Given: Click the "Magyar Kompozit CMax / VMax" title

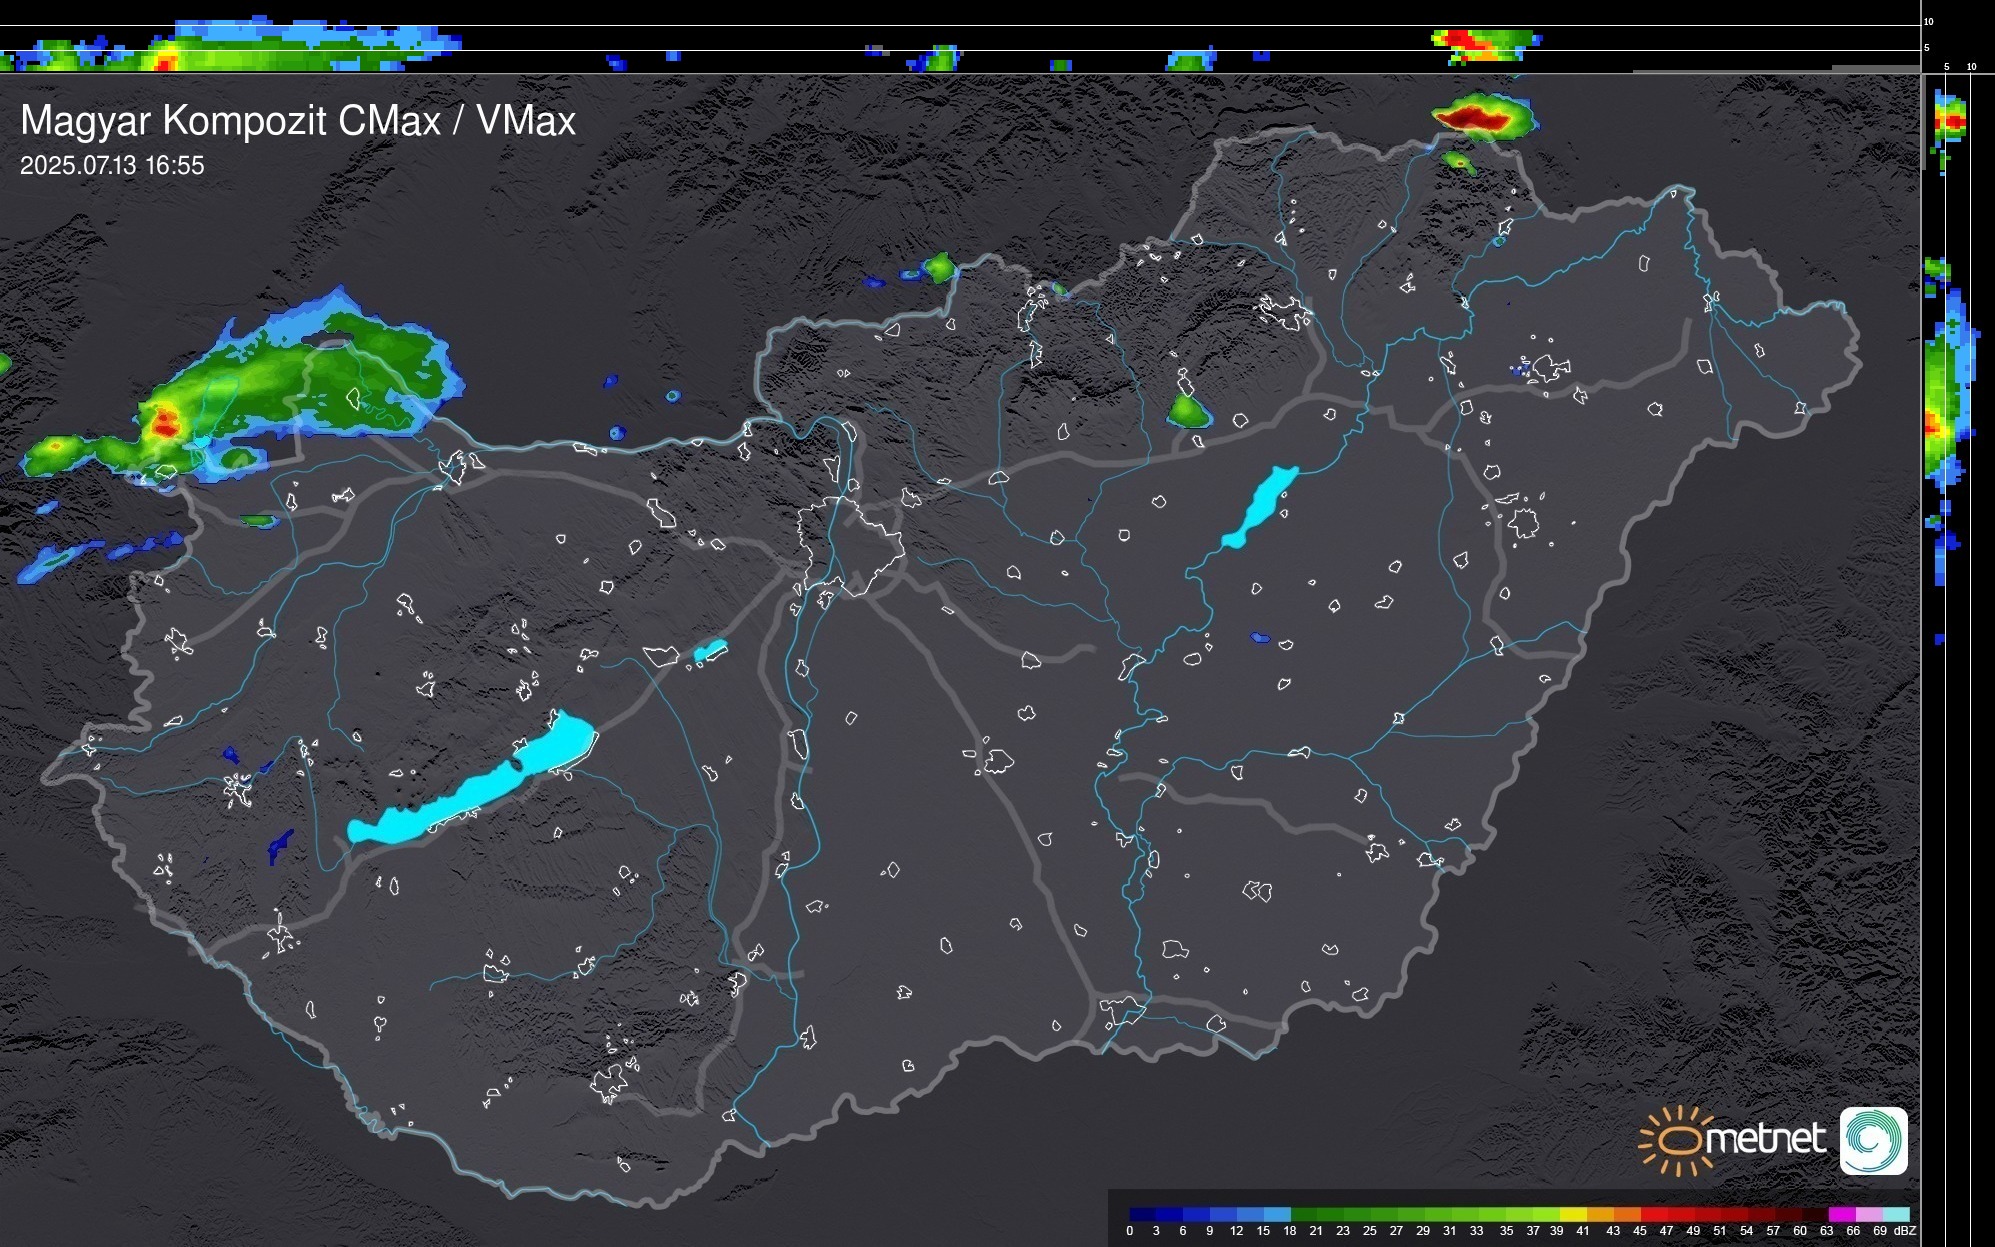Looking at the screenshot, I should click(x=298, y=120).
